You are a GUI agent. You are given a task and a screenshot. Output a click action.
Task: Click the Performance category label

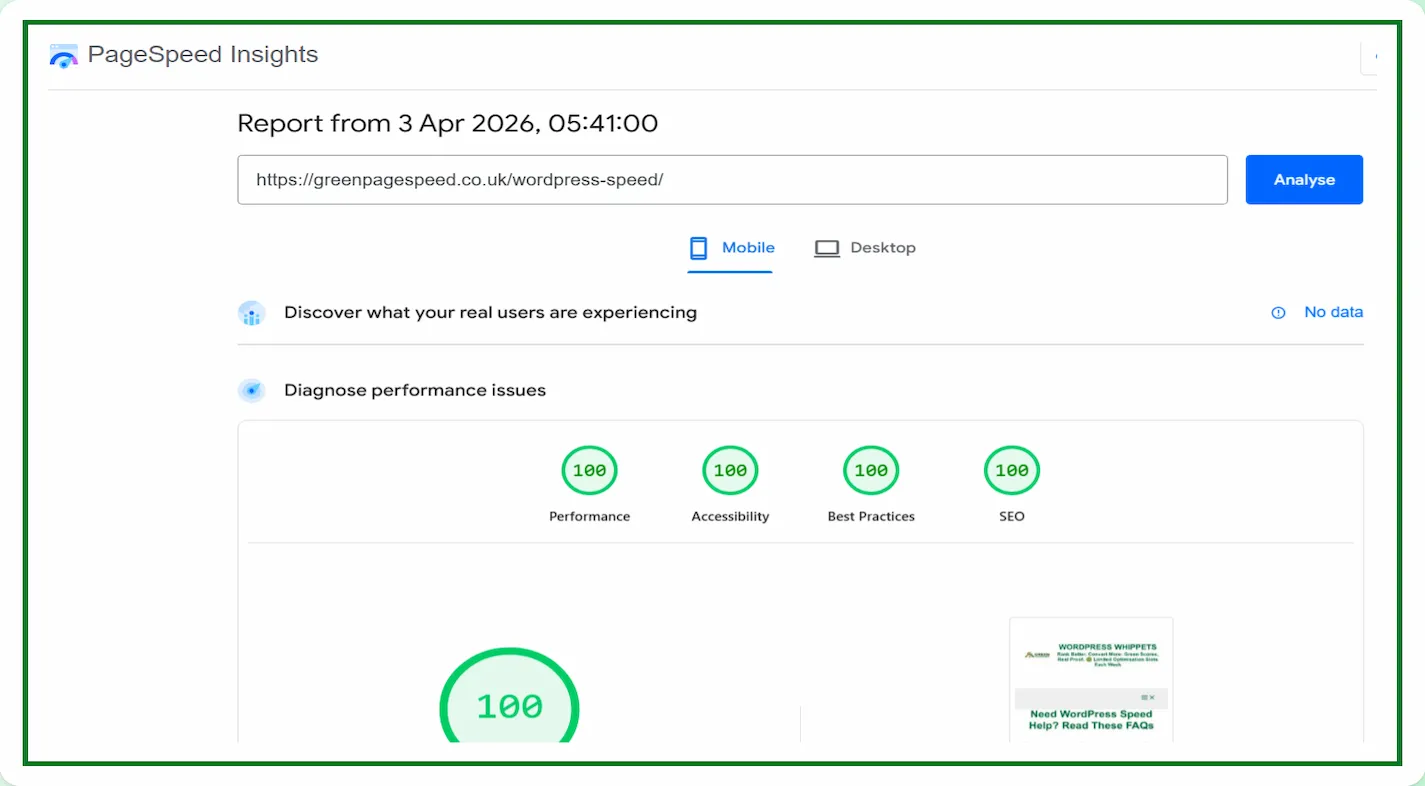pyautogui.click(x=589, y=516)
